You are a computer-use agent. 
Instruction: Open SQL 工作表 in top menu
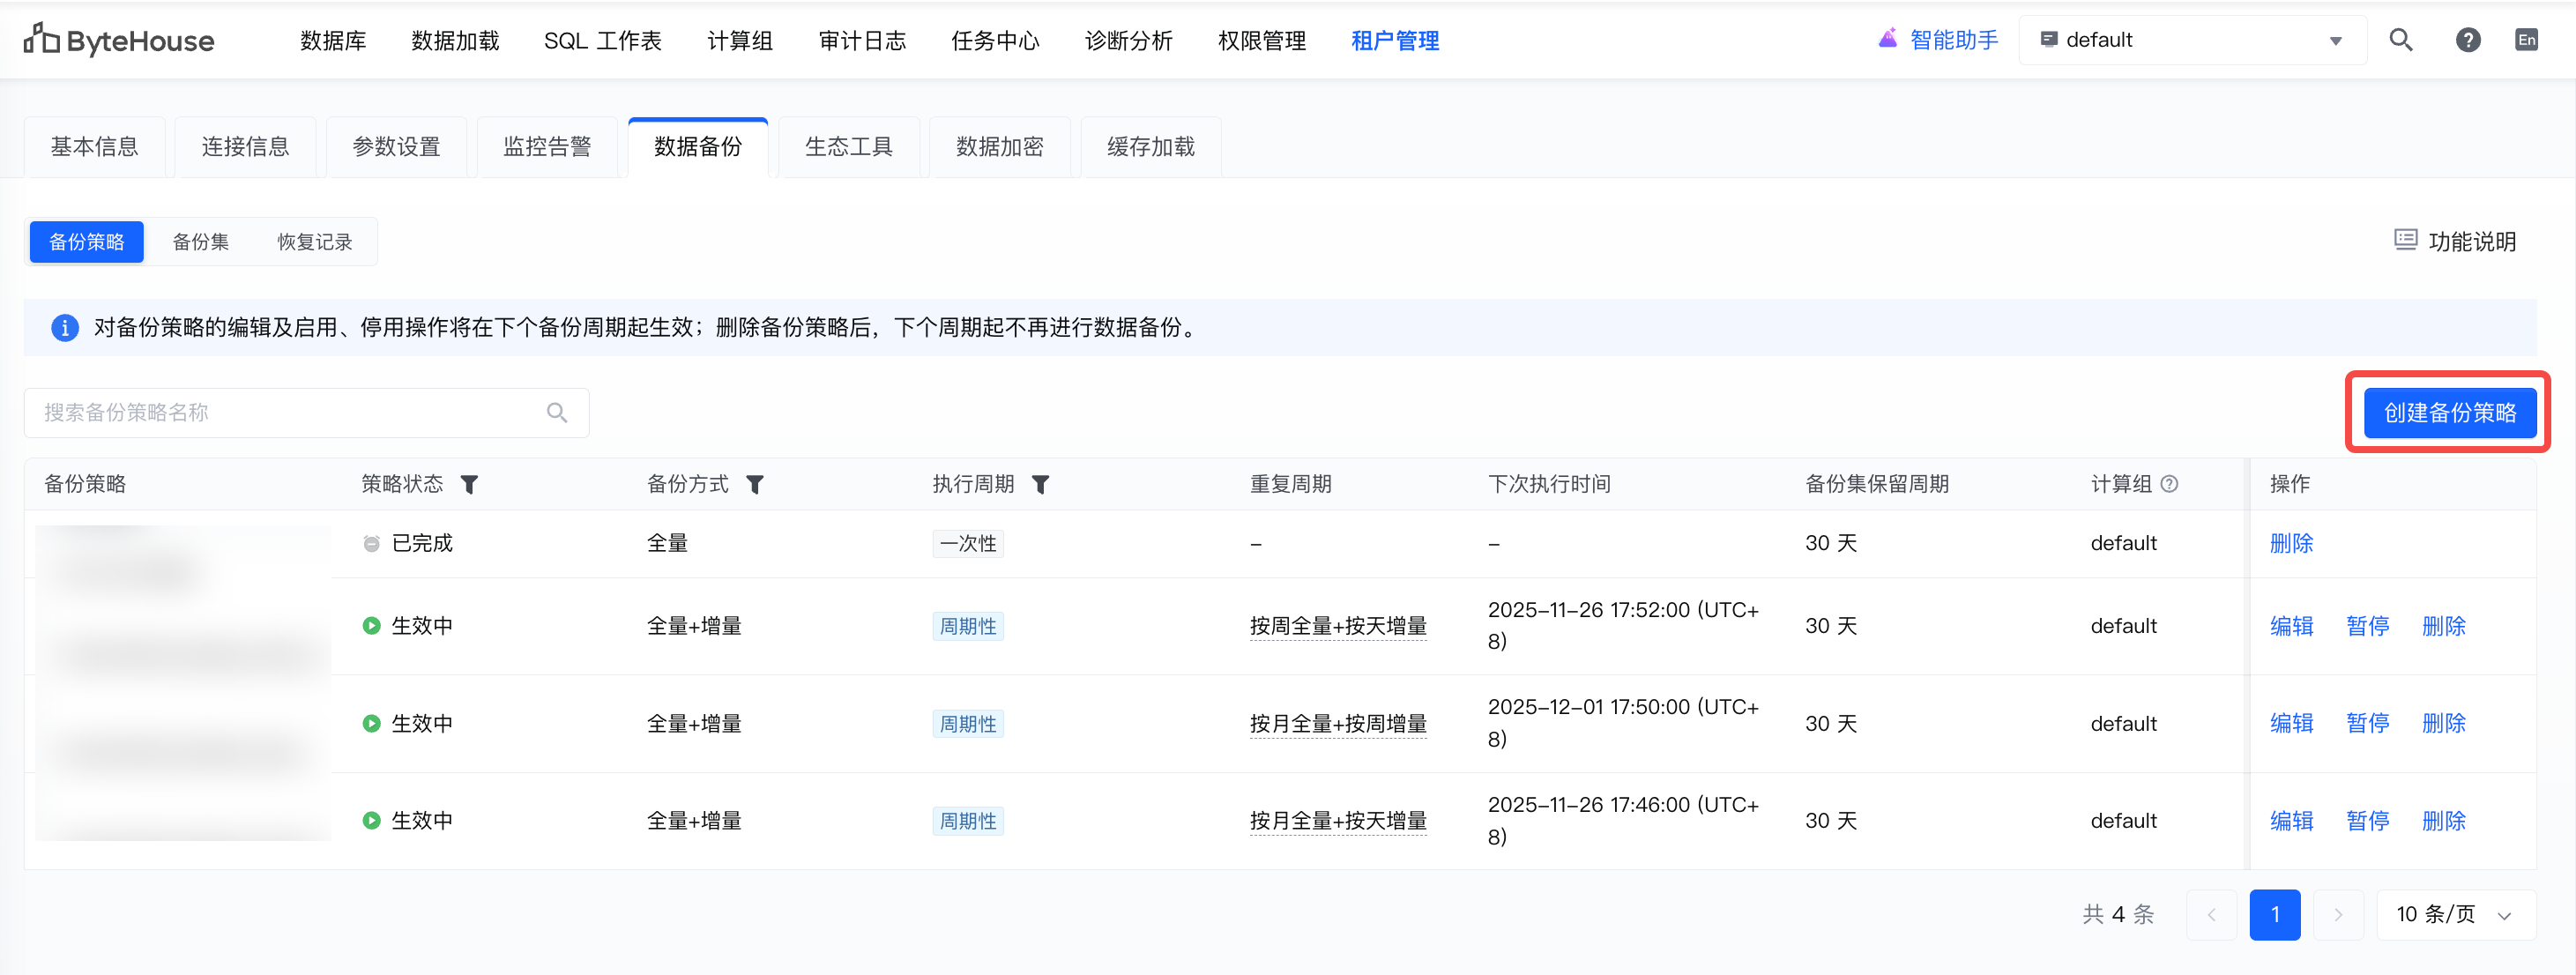tap(602, 41)
